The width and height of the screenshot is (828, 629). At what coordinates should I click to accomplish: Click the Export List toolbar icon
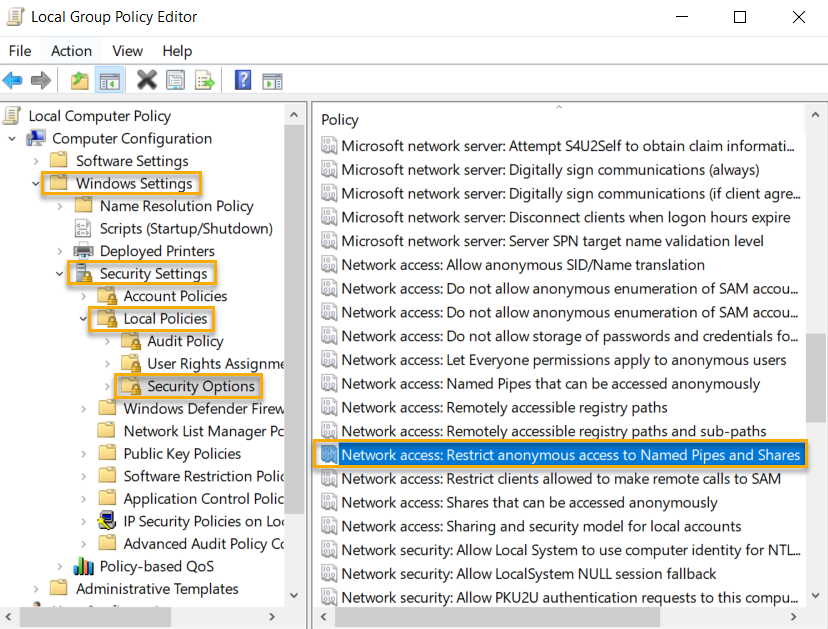click(x=203, y=80)
